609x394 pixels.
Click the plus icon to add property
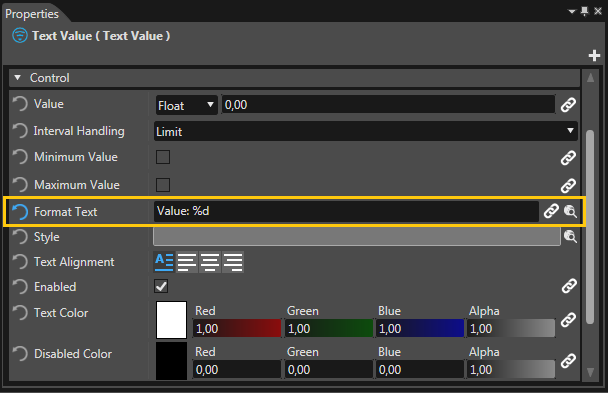pos(594,56)
